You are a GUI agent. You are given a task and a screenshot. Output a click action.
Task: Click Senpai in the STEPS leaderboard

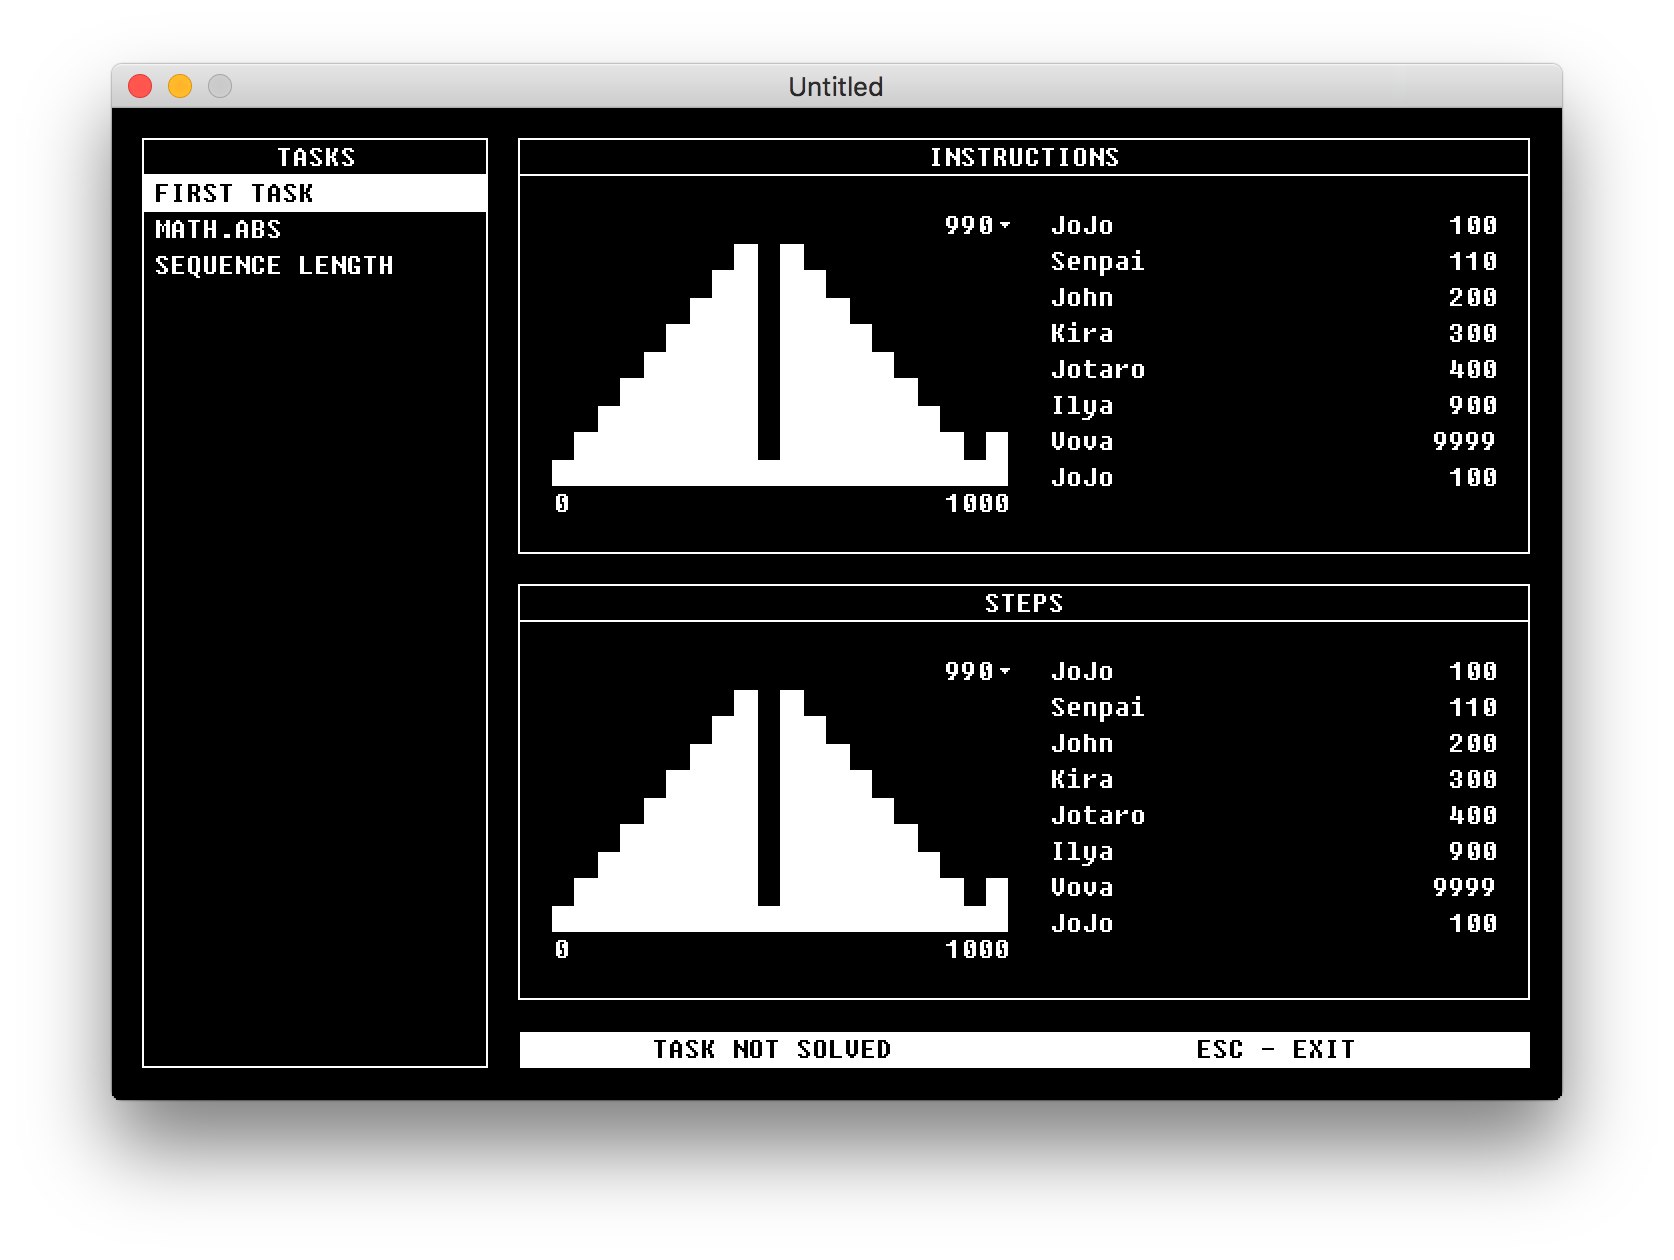pyautogui.click(x=1097, y=707)
